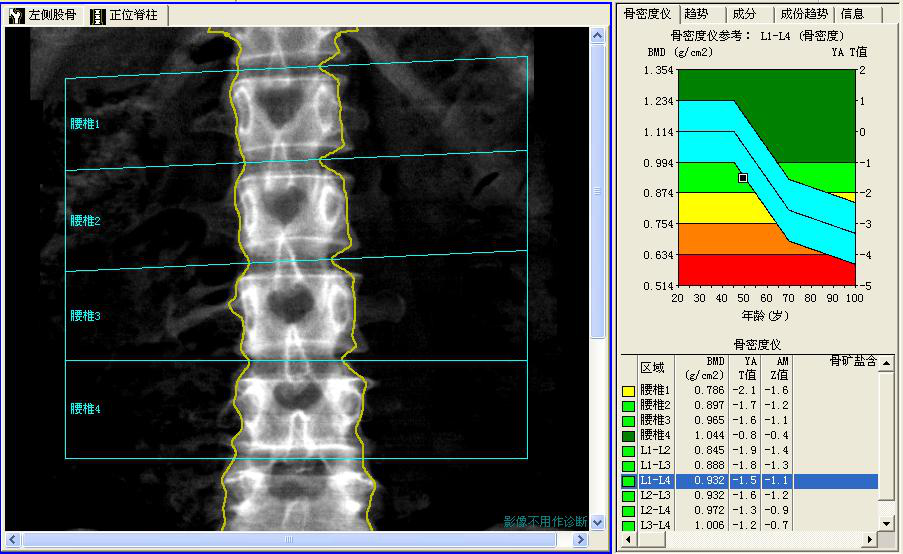Select the 腰椎3 table row
Viewport: 903px width, 554px height.
tap(749, 420)
